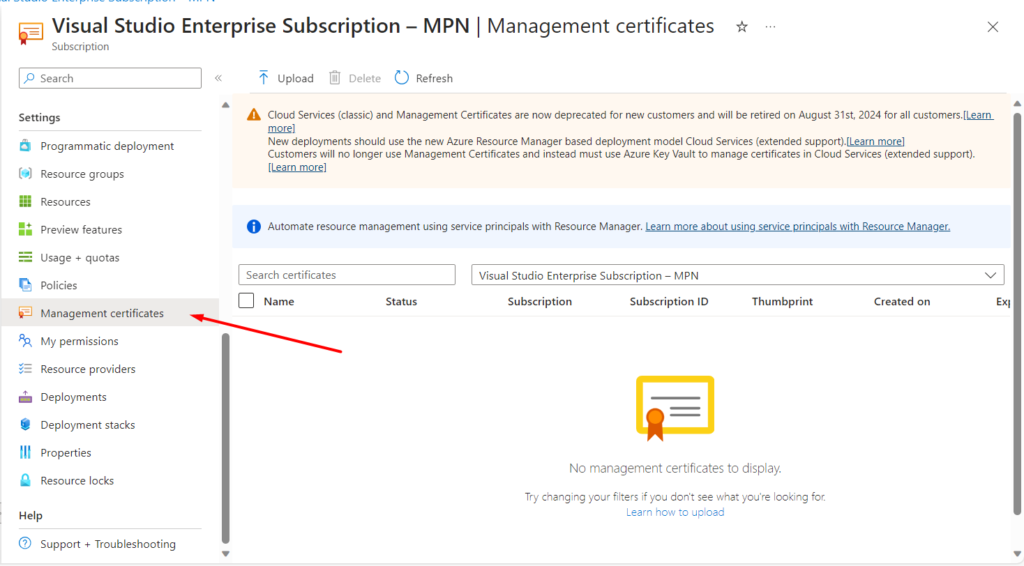Sort by the Name column header
The width and height of the screenshot is (1024, 566).
[279, 301]
